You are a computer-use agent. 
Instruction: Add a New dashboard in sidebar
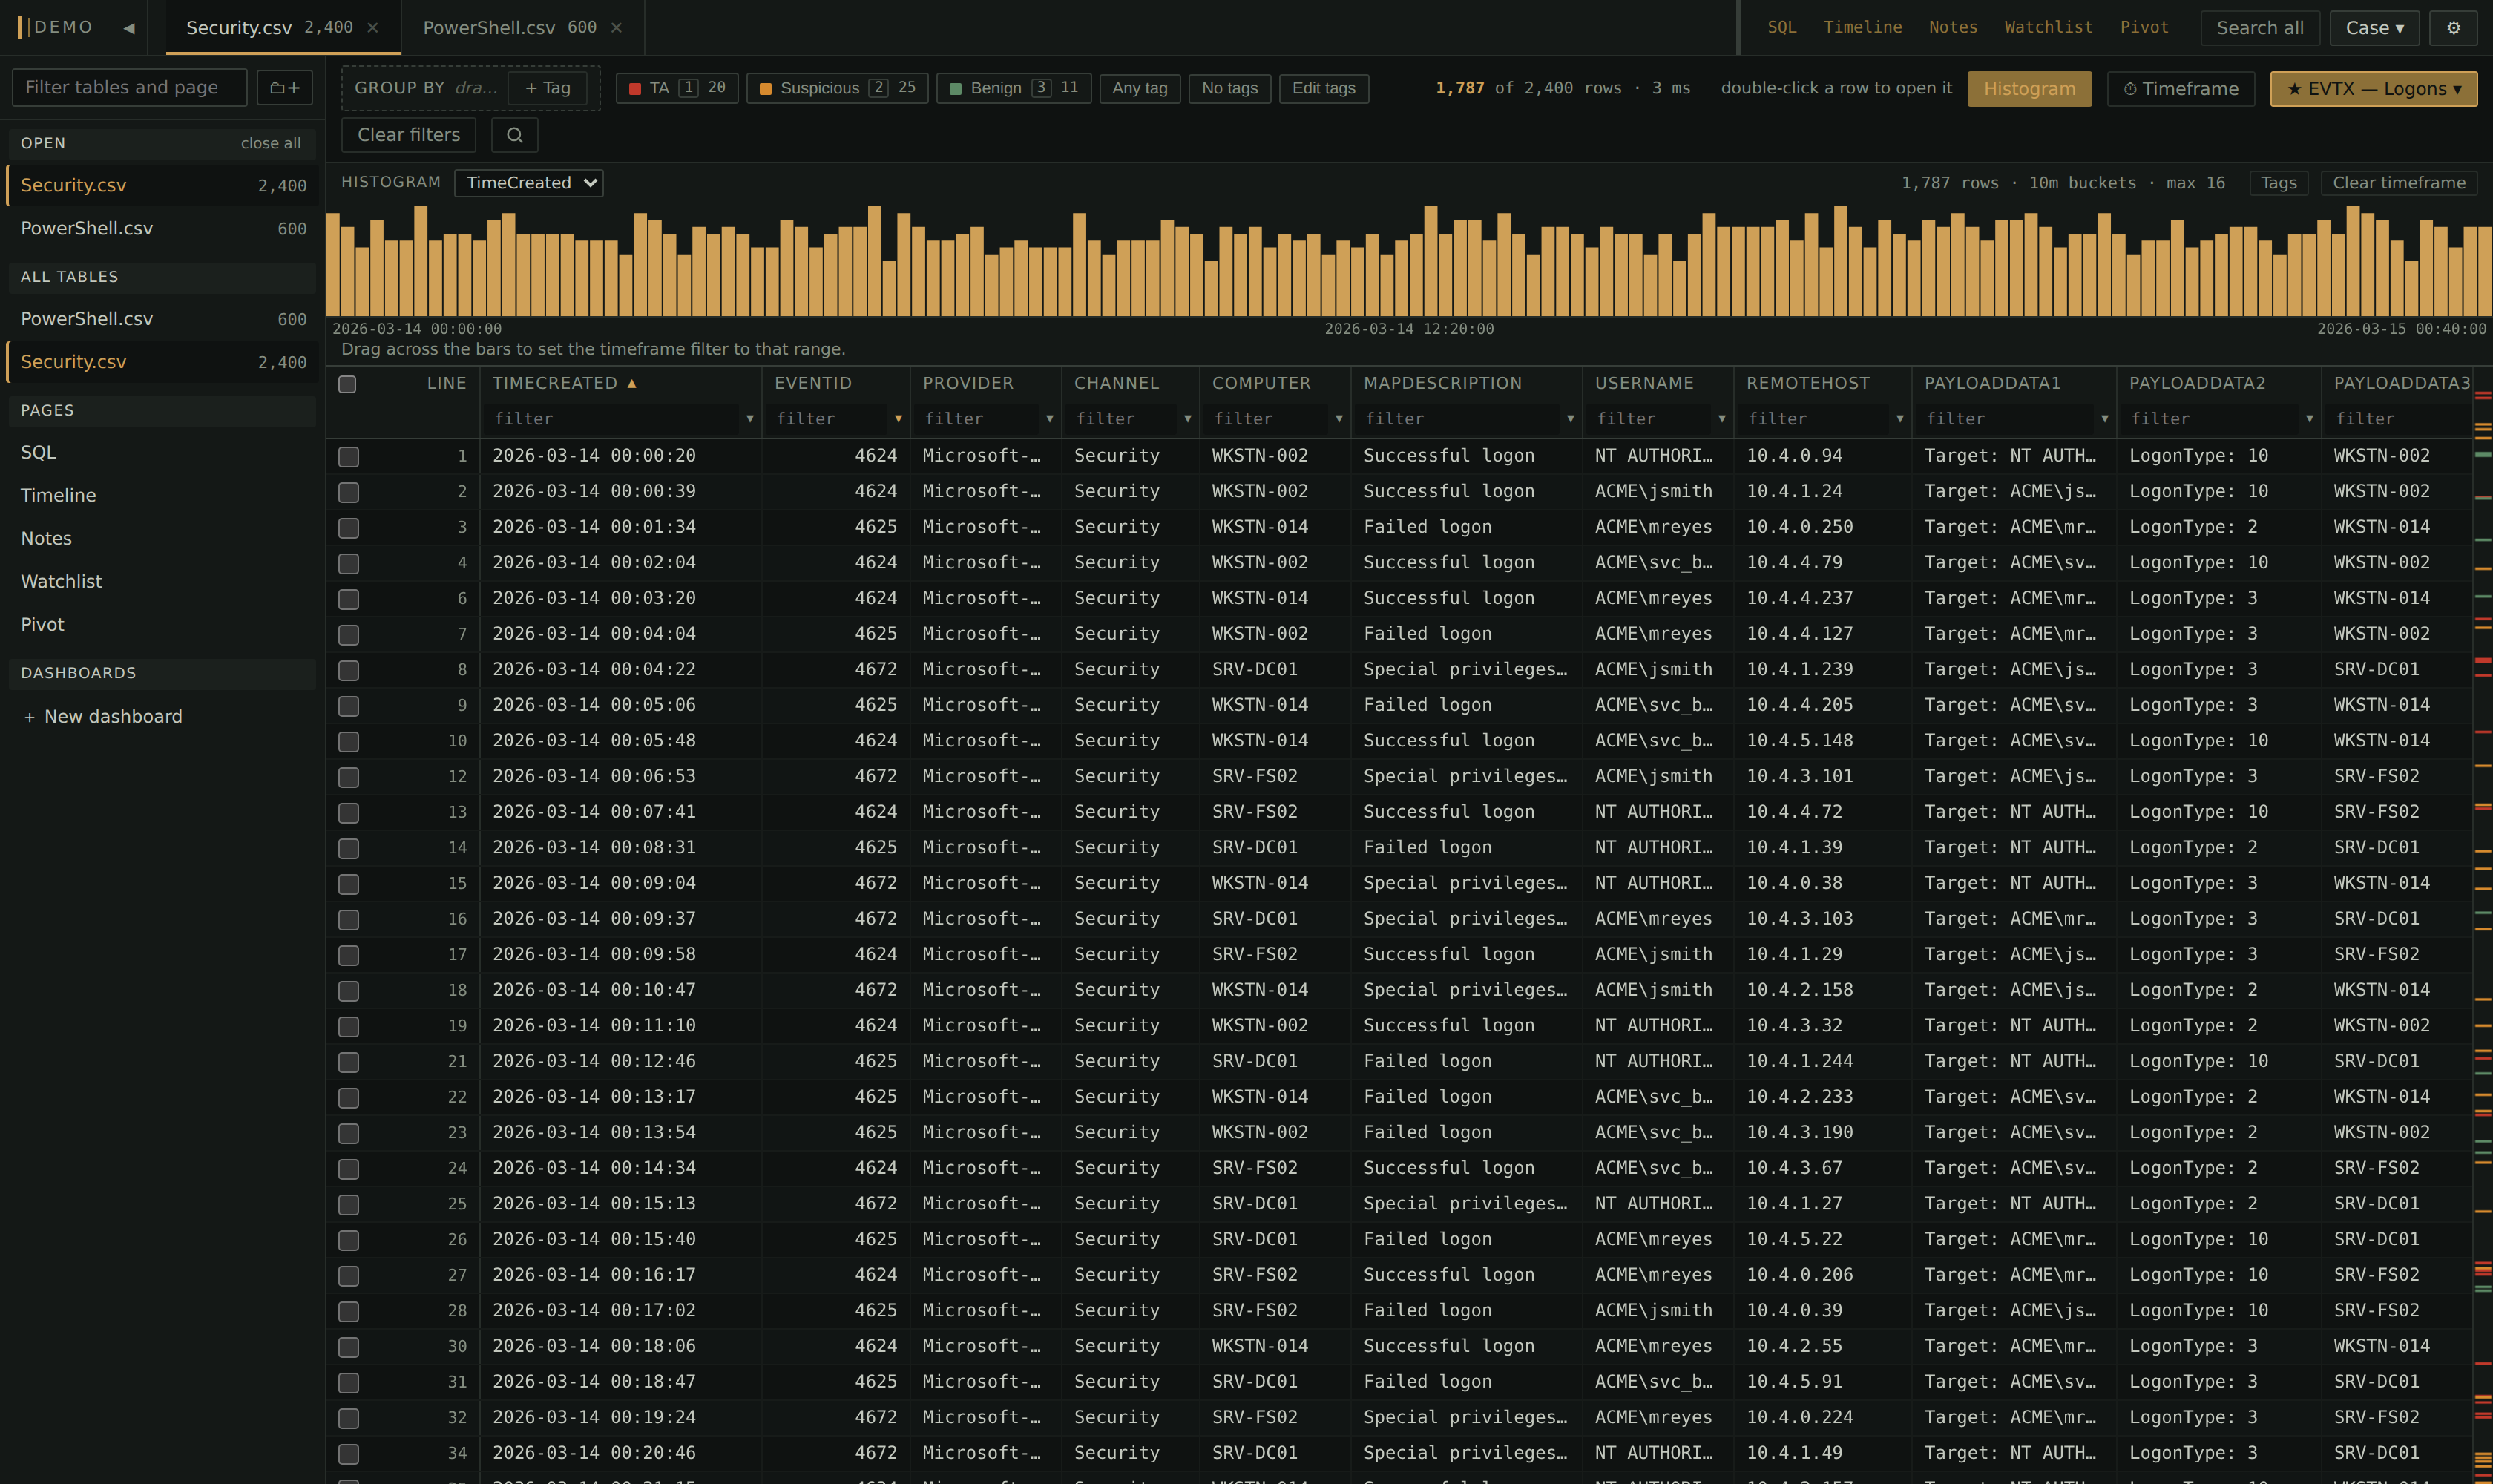(102, 717)
